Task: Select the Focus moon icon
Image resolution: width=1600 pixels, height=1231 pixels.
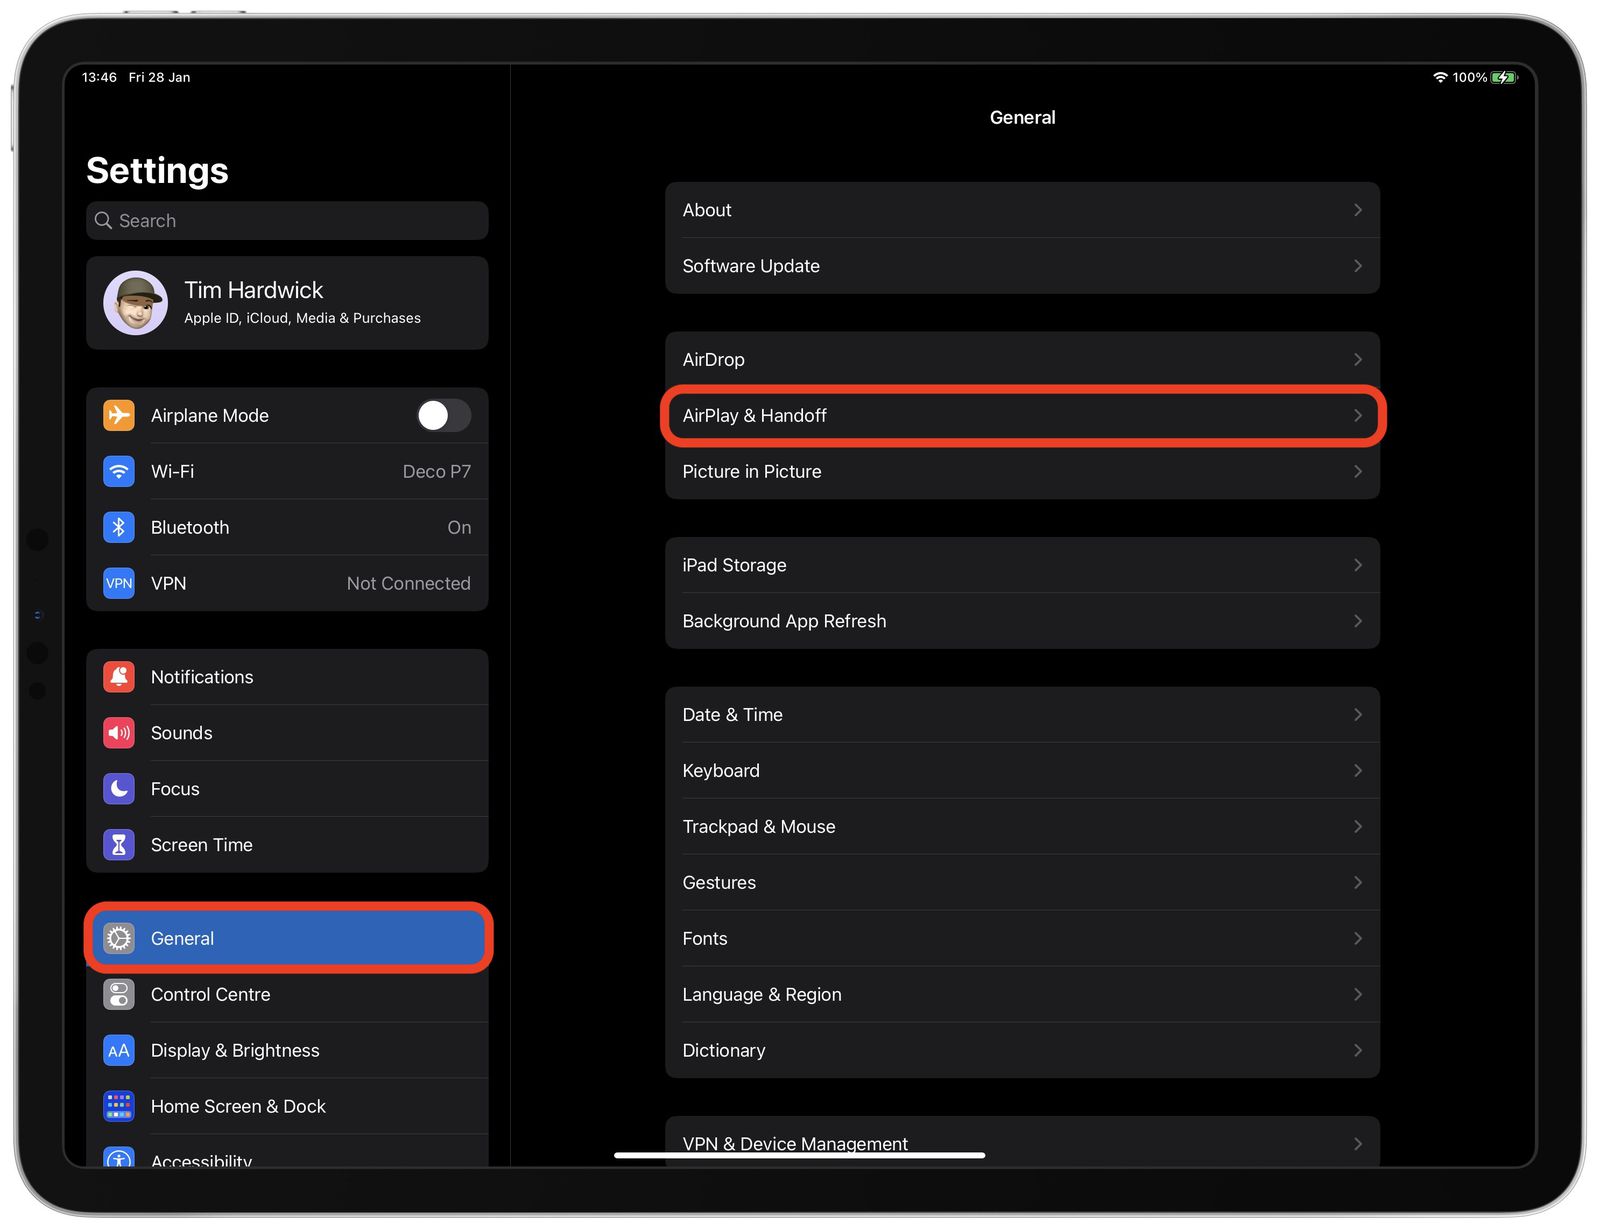Action: [x=118, y=788]
